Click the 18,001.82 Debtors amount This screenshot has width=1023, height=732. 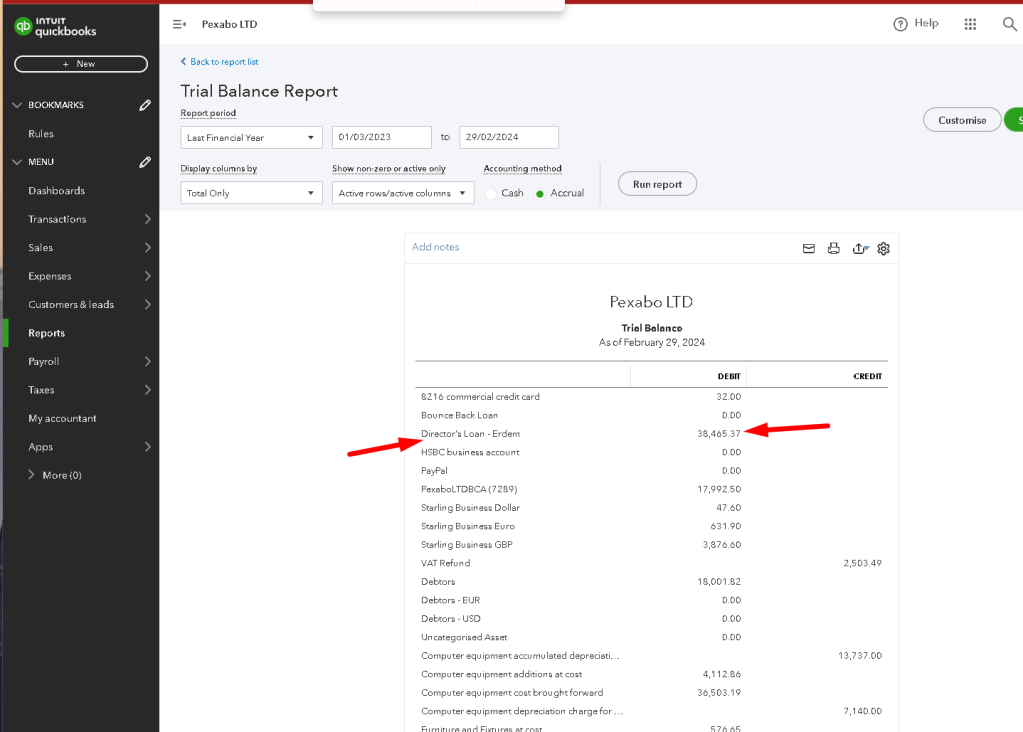[719, 582]
